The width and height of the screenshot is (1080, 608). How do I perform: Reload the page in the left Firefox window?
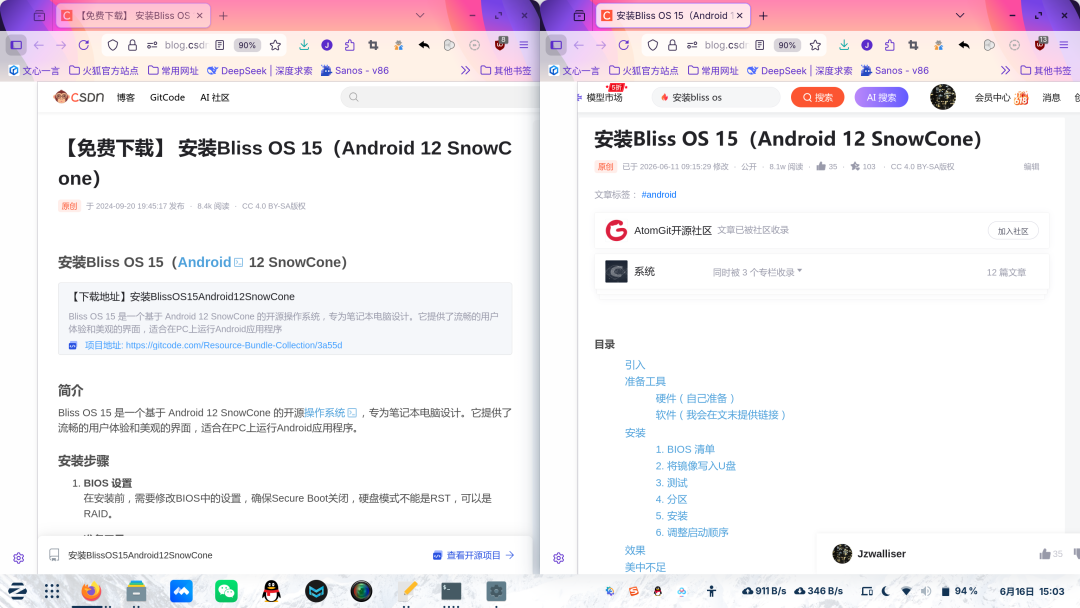point(83,45)
